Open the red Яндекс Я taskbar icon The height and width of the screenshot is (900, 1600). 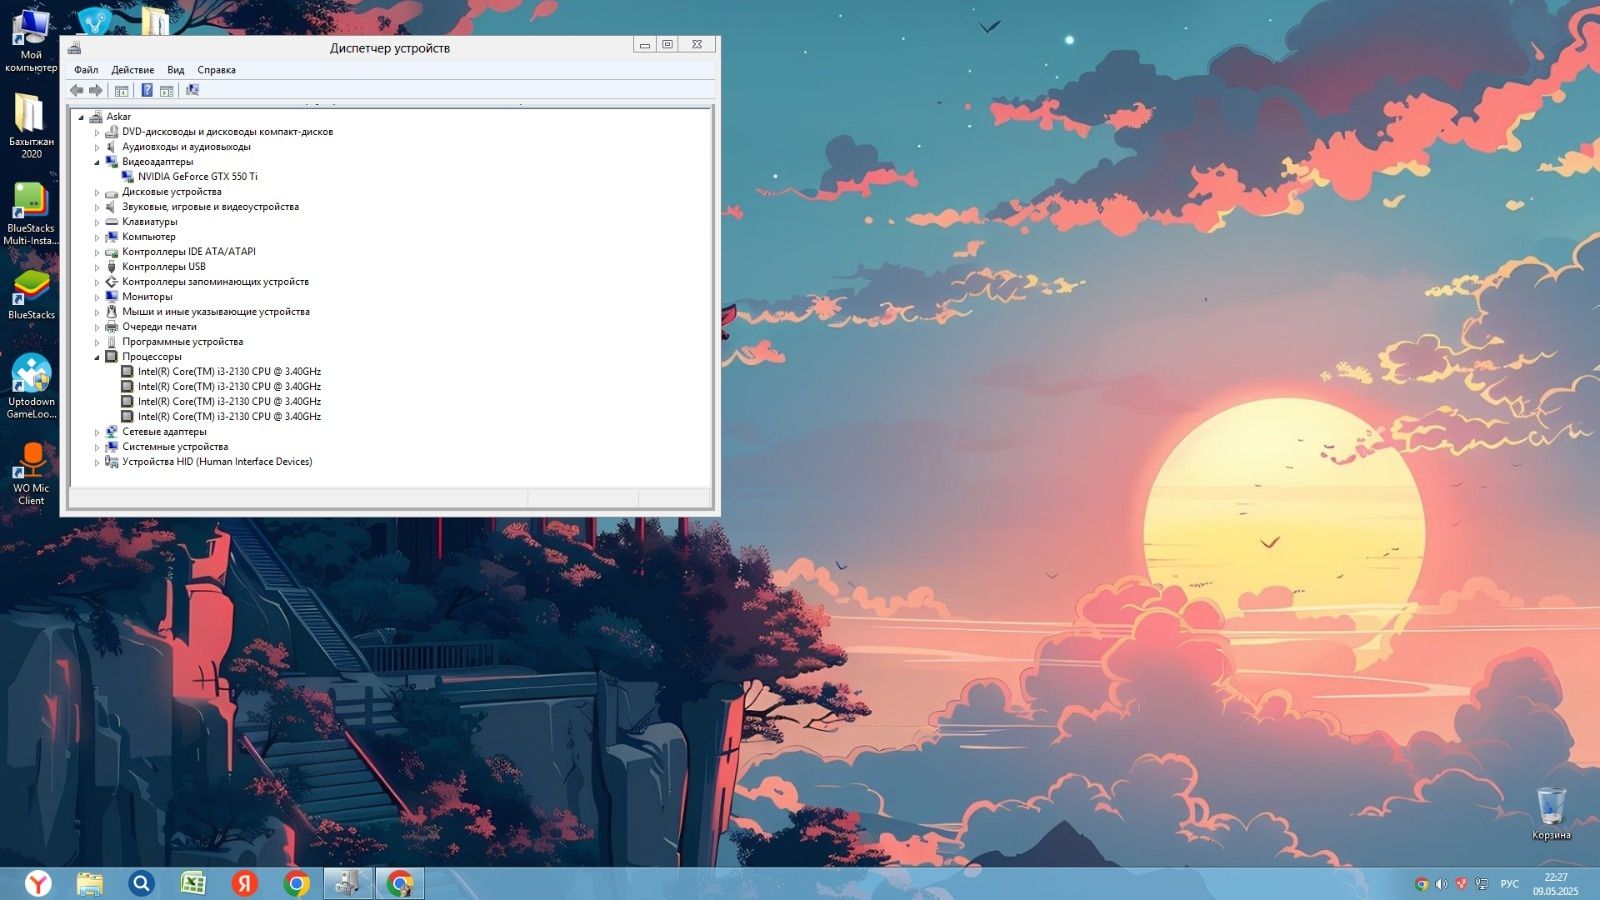click(244, 884)
